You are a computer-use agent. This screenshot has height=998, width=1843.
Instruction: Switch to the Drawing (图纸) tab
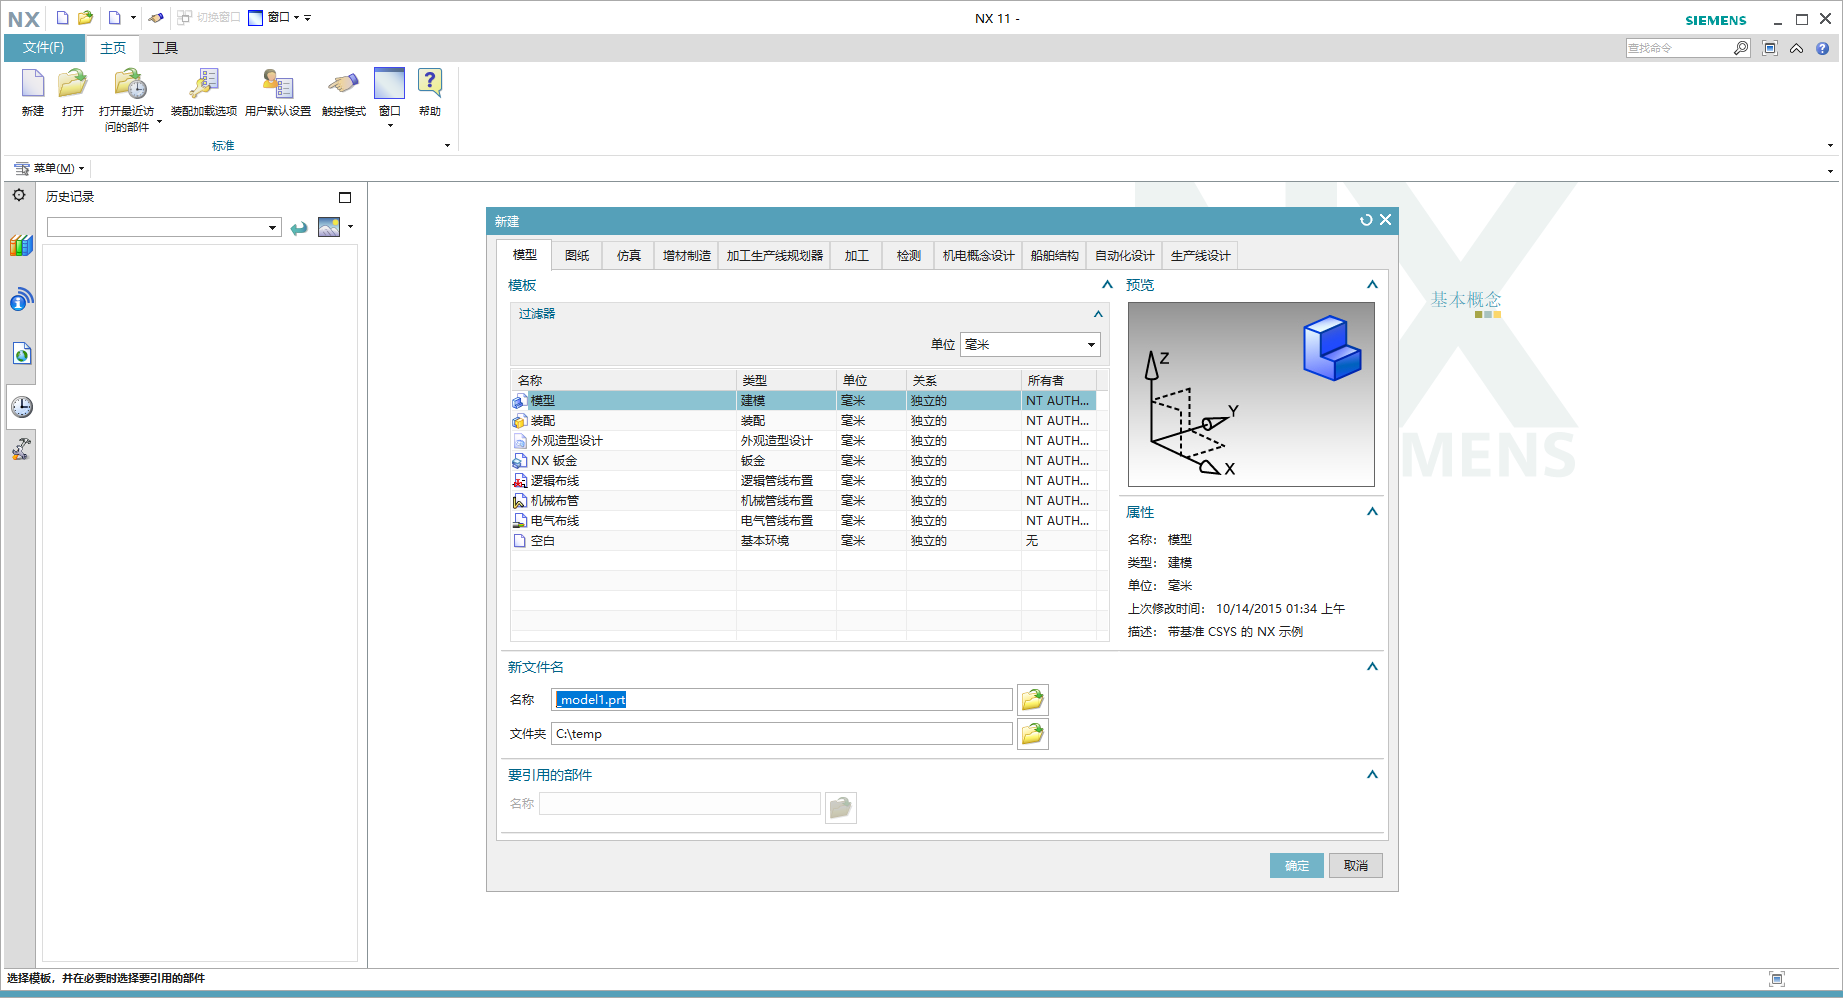577,256
